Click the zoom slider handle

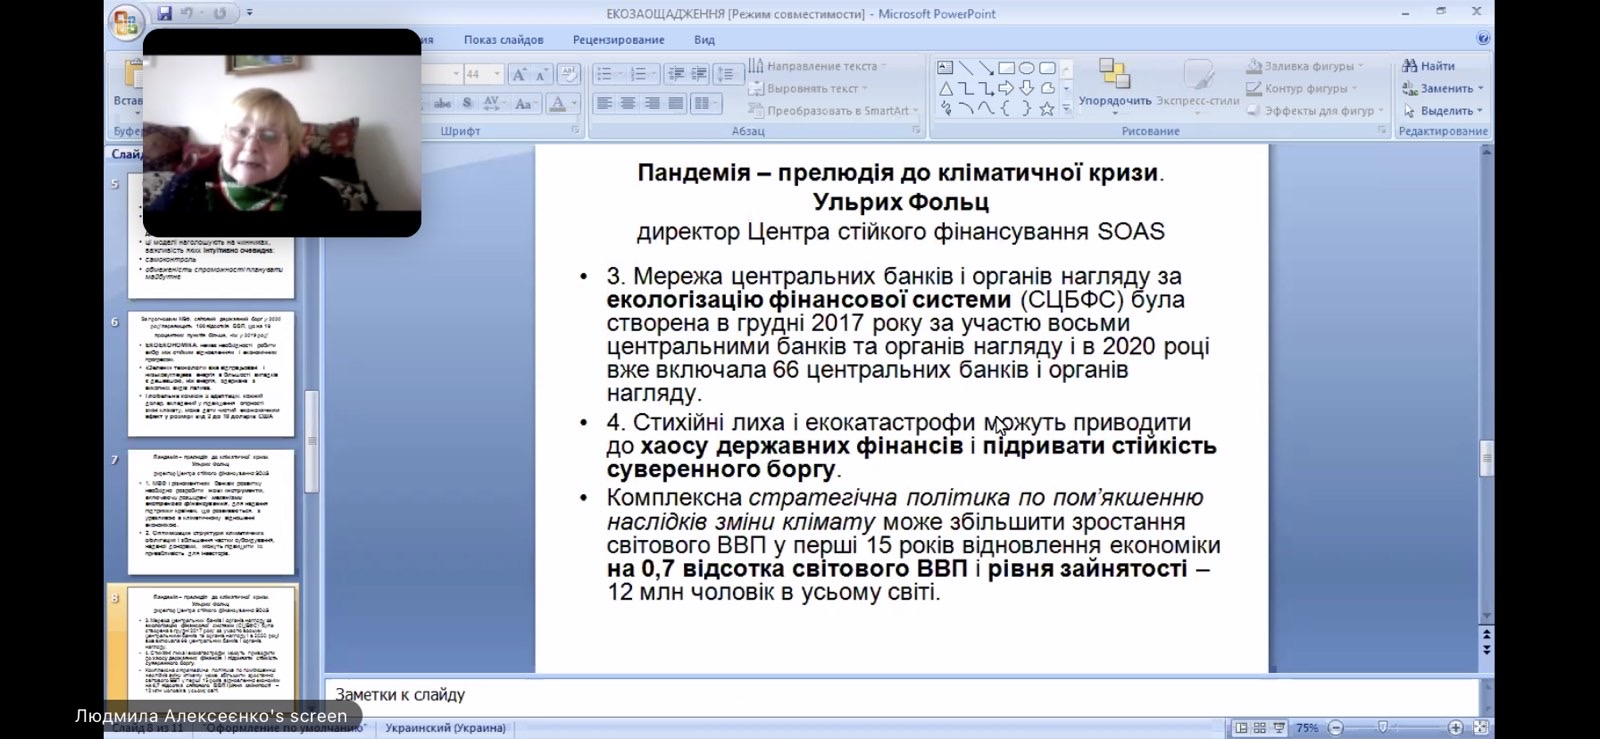[x=1383, y=728]
